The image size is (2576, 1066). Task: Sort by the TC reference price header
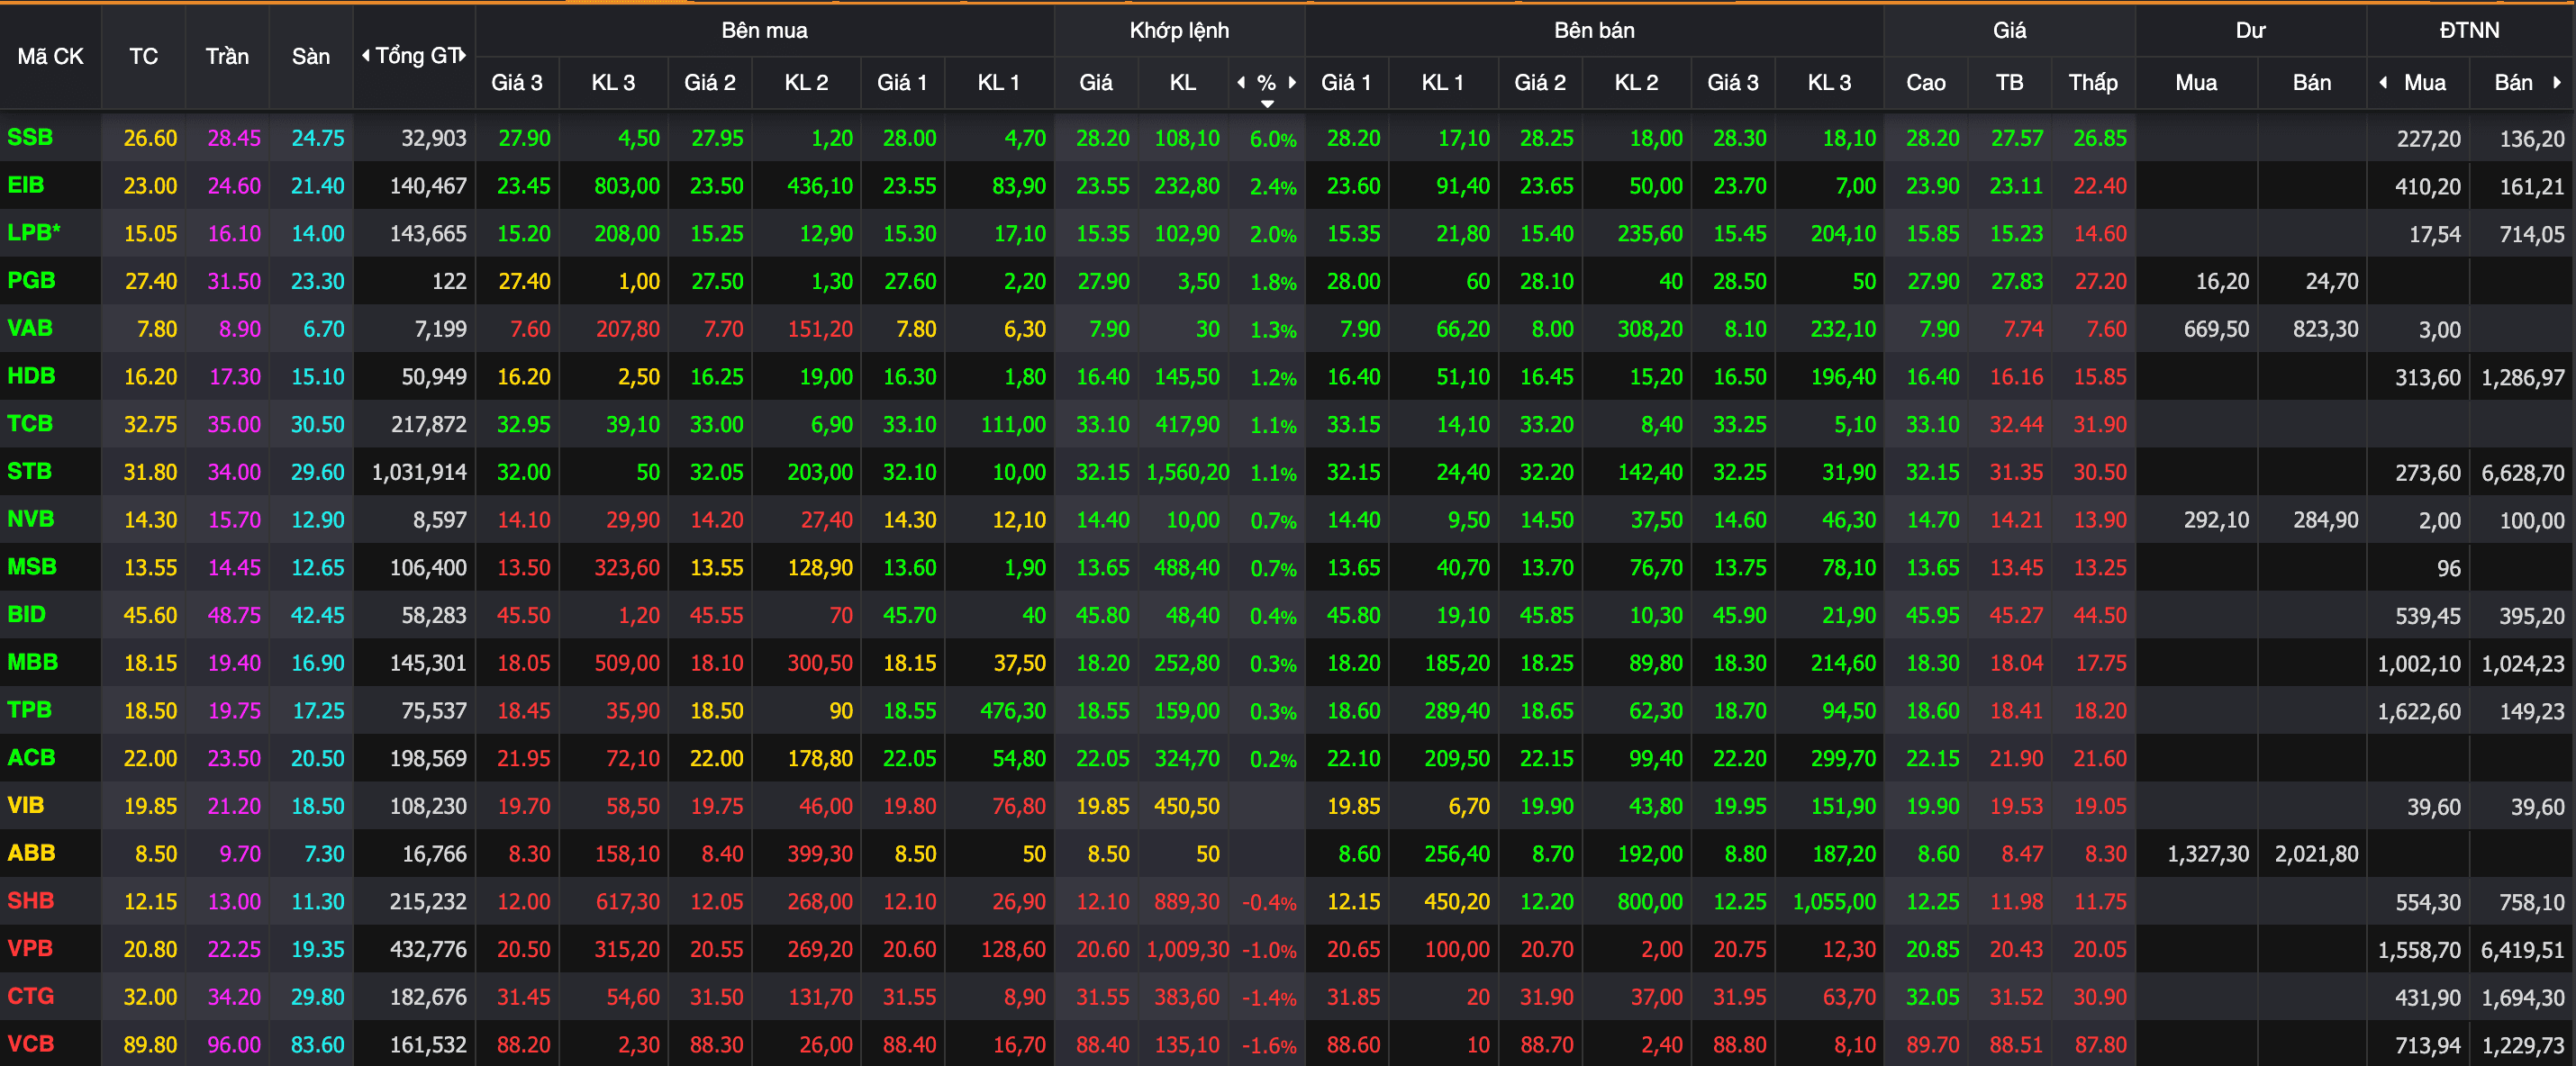coord(143,57)
